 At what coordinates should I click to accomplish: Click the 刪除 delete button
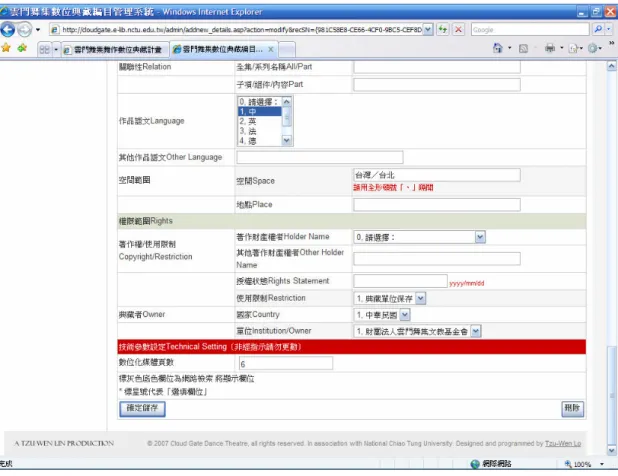point(572,408)
